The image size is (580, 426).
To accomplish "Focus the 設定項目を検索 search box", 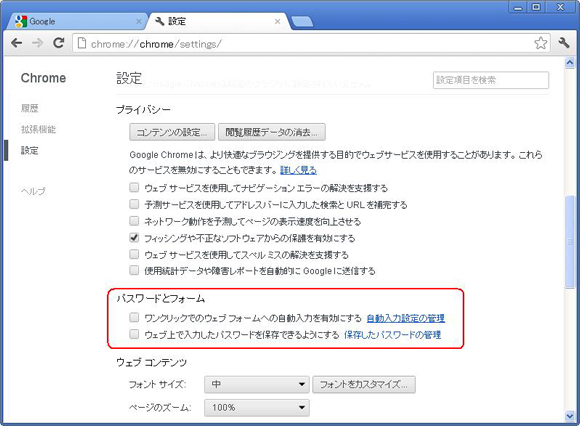I will click(491, 80).
